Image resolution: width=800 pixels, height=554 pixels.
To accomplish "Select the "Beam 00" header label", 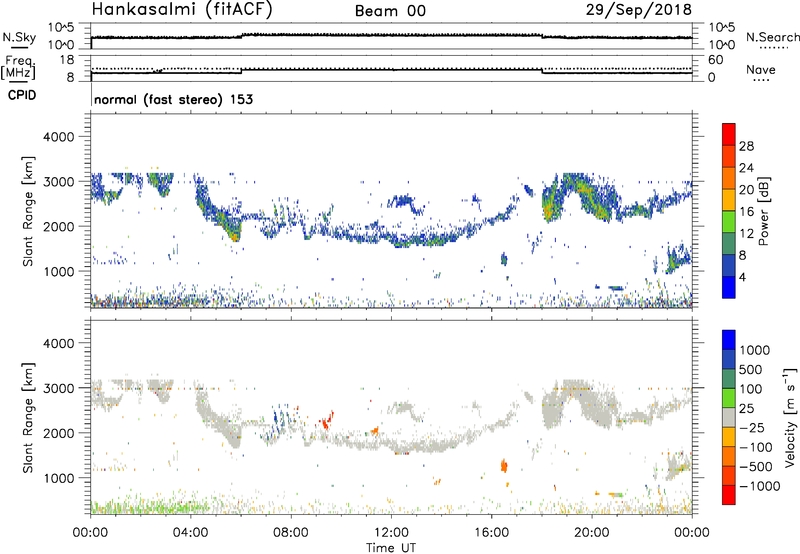I will point(390,11).
